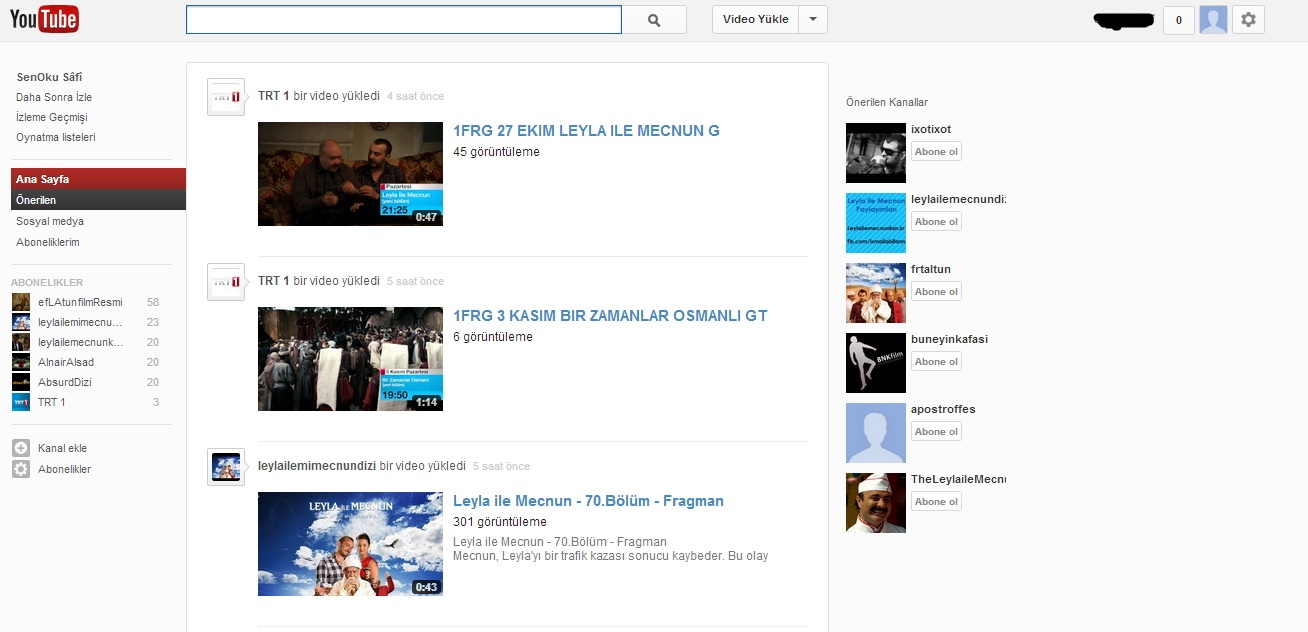Click the buneyinkafasi channel name
Screen dimensions: 1308x632
[949, 339]
